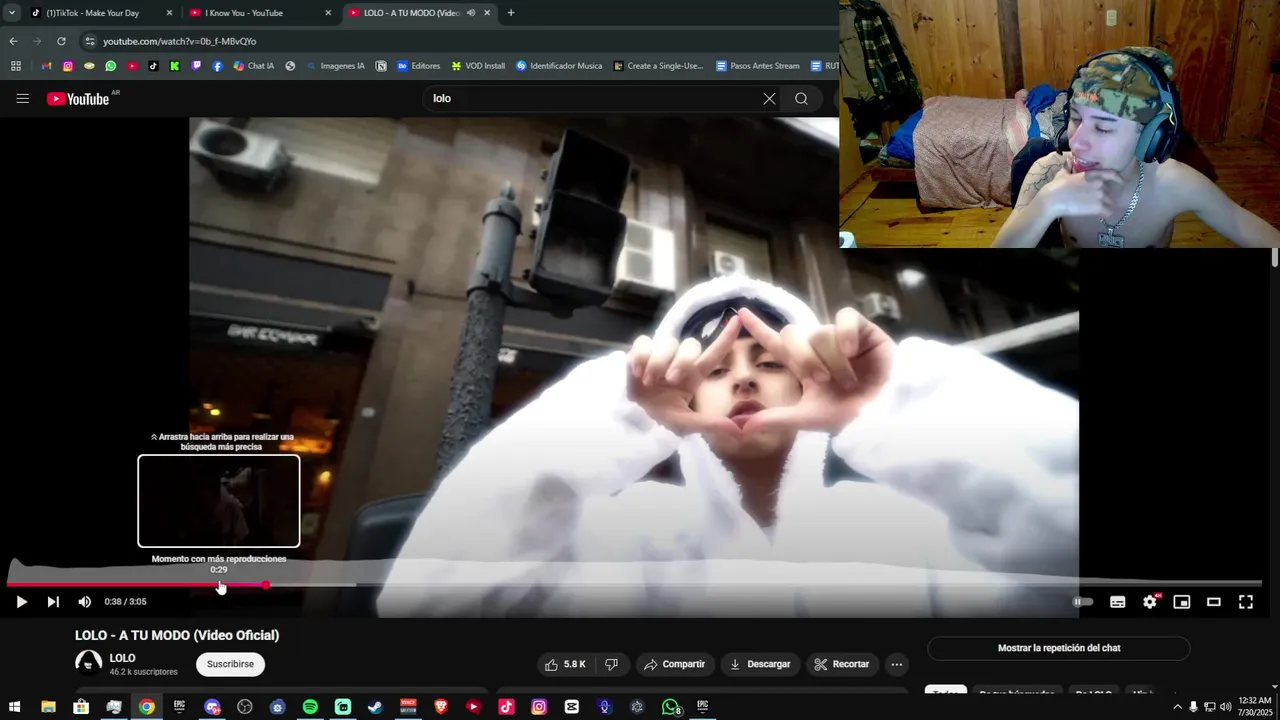This screenshot has width=1280, height=720.
Task: Switch to theater mode
Action: click(1214, 602)
